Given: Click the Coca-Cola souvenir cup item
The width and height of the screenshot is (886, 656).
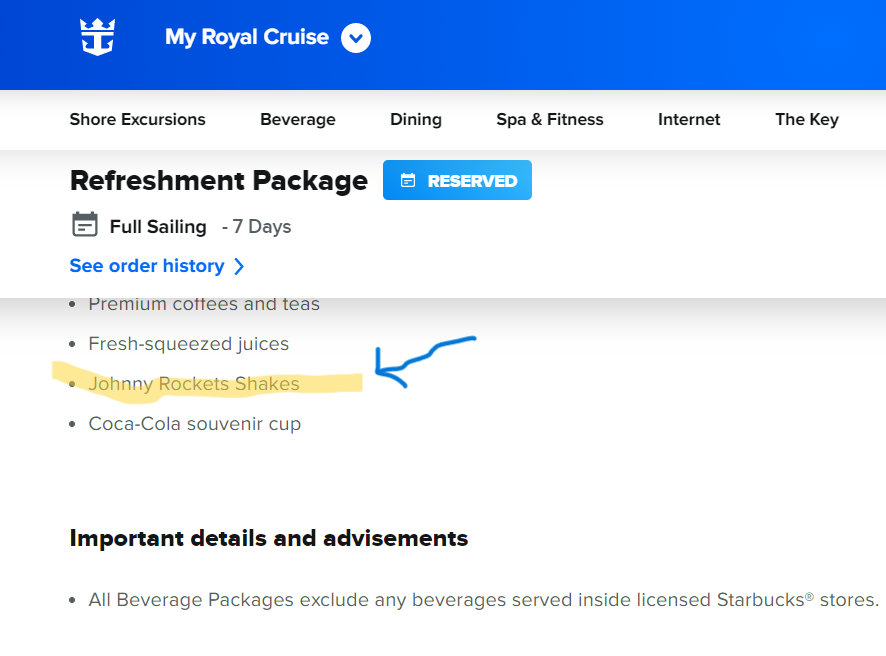Looking at the screenshot, I should tap(194, 424).
